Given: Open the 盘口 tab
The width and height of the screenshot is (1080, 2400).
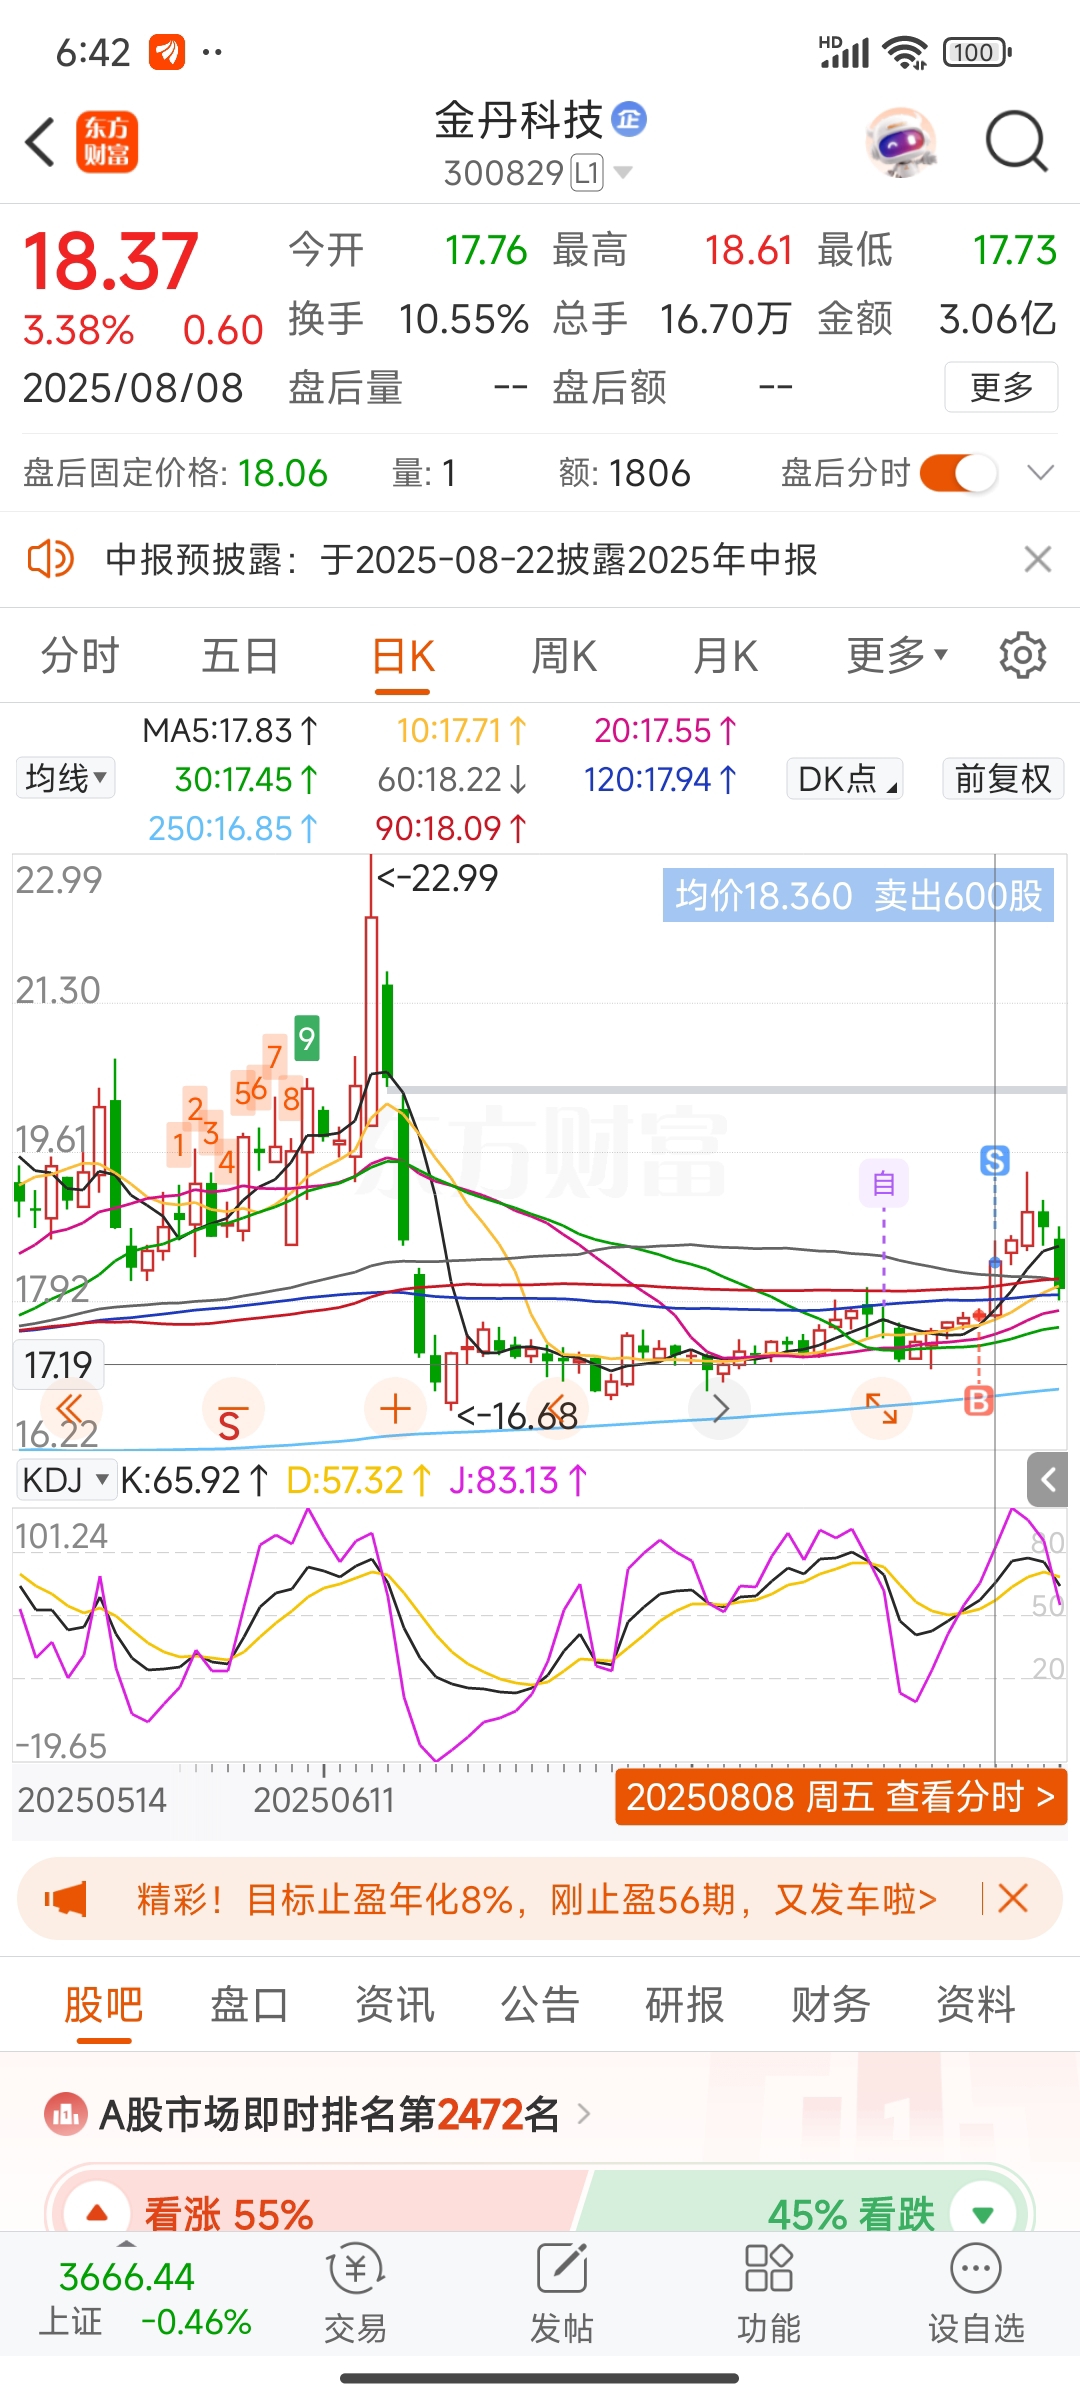Looking at the screenshot, I should click(249, 2004).
